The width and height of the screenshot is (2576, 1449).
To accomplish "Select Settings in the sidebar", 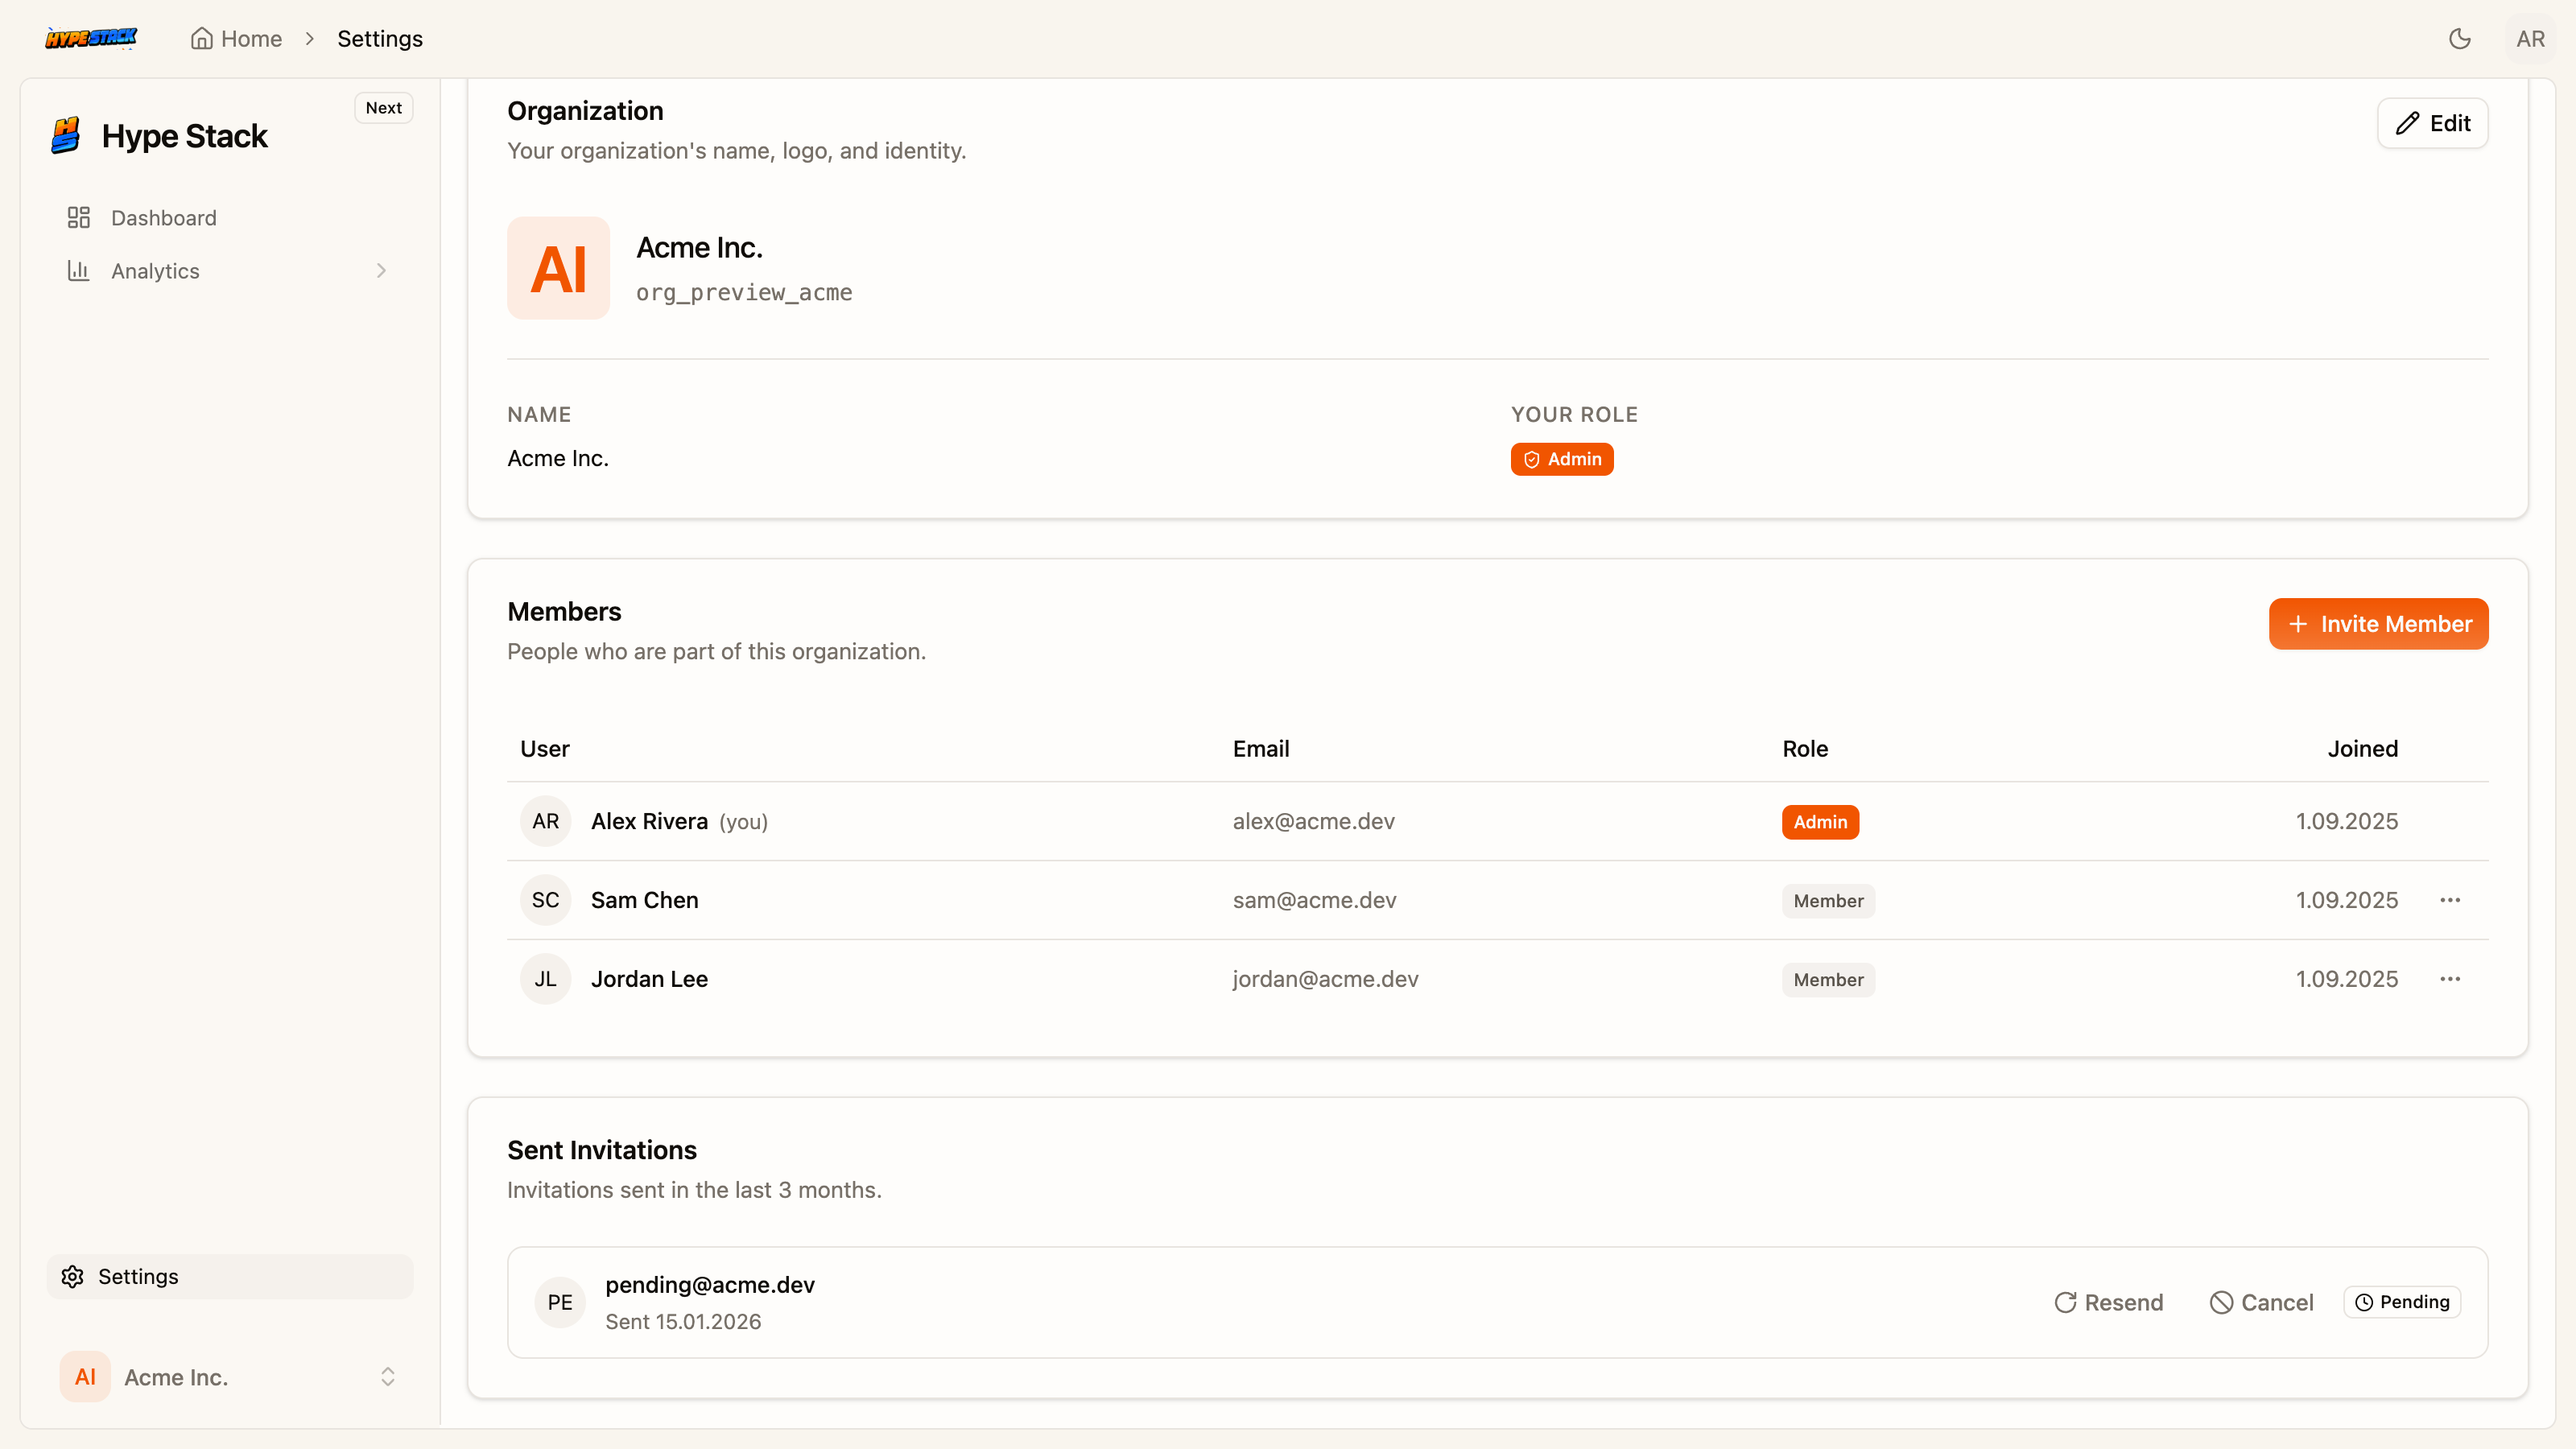I will 230,1276.
